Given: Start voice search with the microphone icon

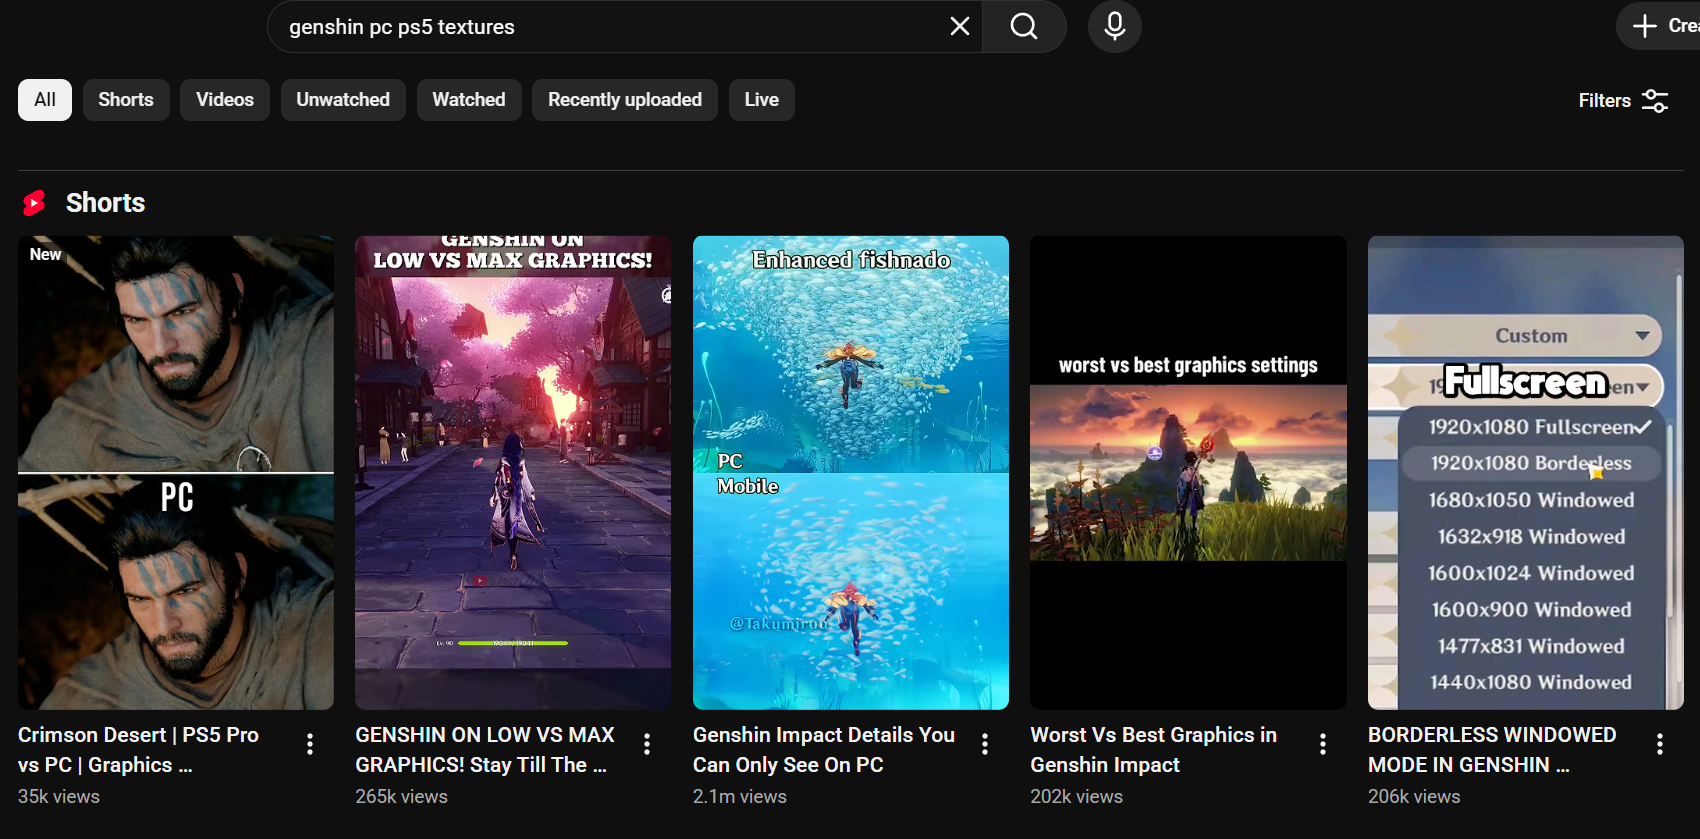Looking at the screenshot, I should pyautogui.click(x=1115, y=26).
